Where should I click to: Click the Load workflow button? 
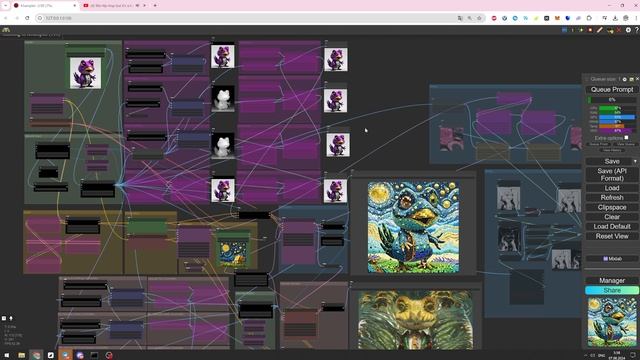click(612, 188)
